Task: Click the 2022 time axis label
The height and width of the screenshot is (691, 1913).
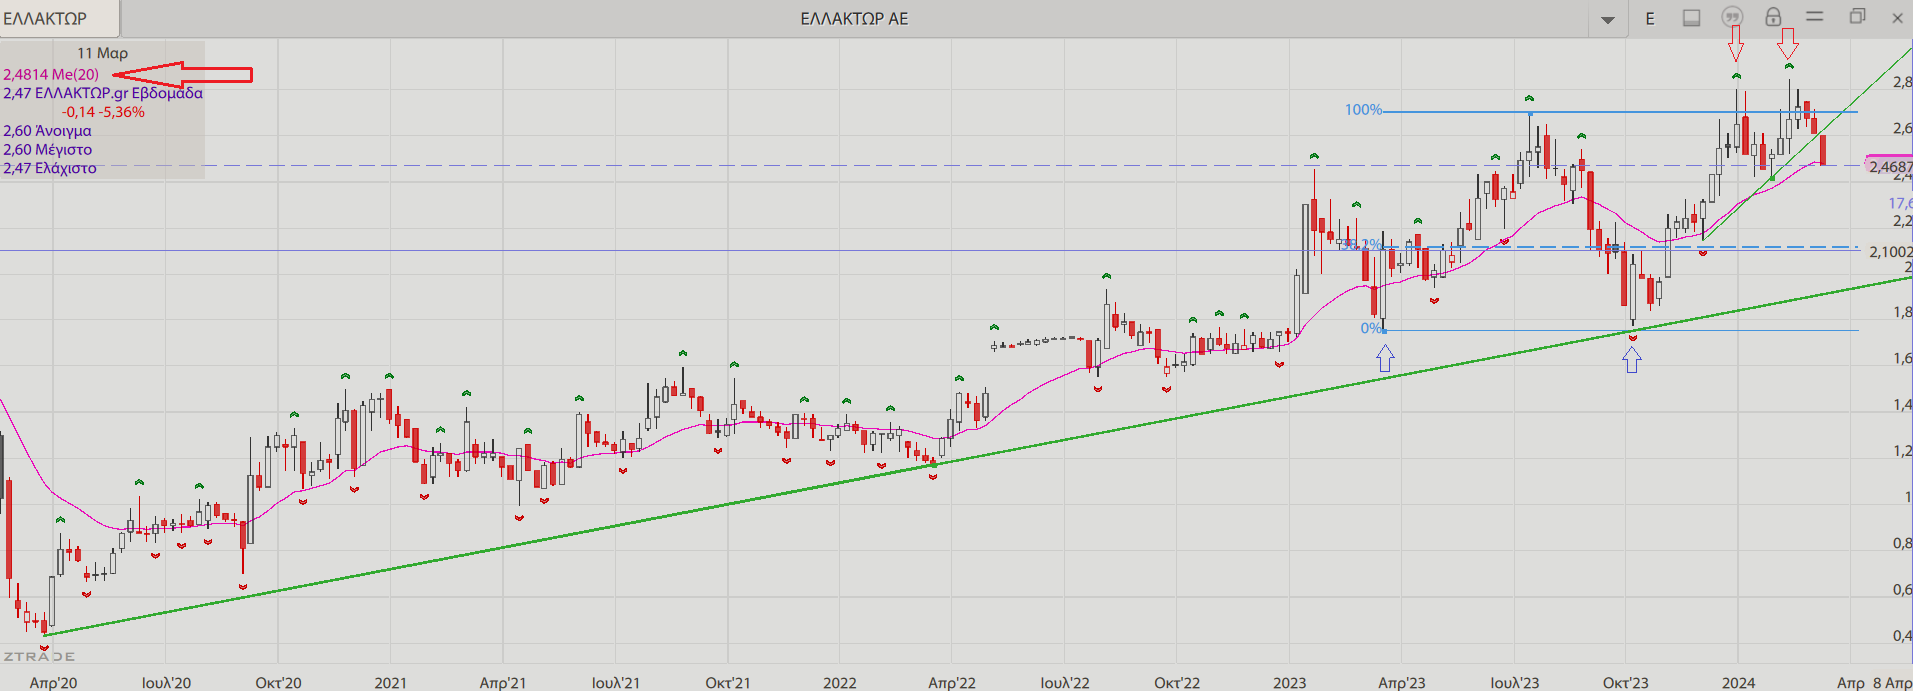Action: coord(840,682)
